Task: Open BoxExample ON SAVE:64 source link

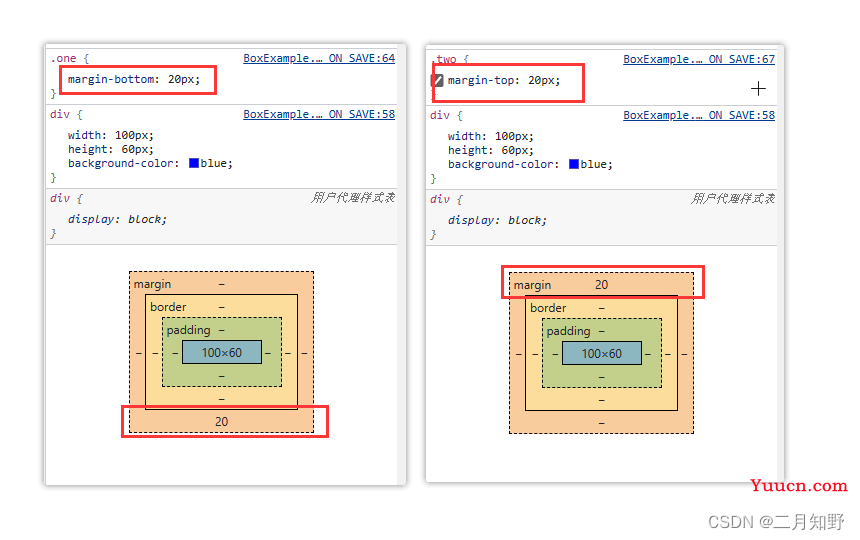Action: click(x=319, y=58)
